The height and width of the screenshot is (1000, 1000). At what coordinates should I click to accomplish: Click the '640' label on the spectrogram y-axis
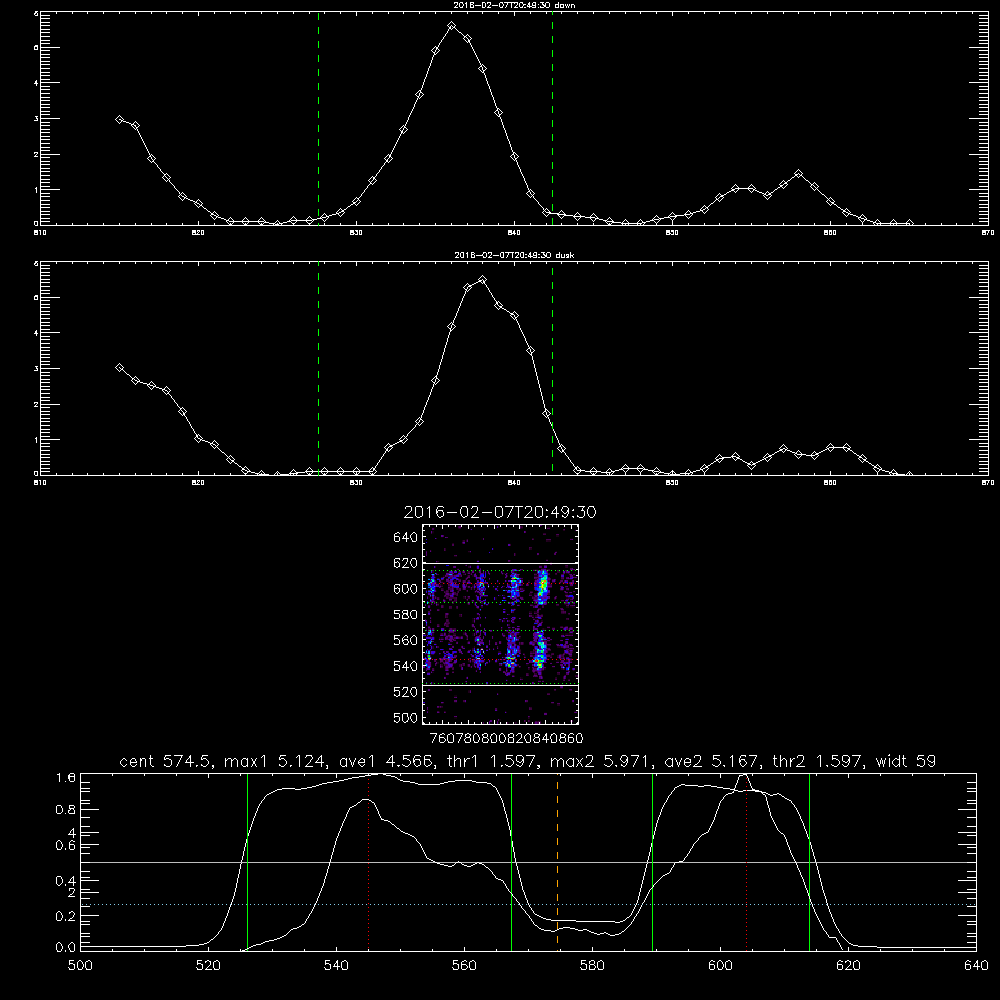click(406, 537)
